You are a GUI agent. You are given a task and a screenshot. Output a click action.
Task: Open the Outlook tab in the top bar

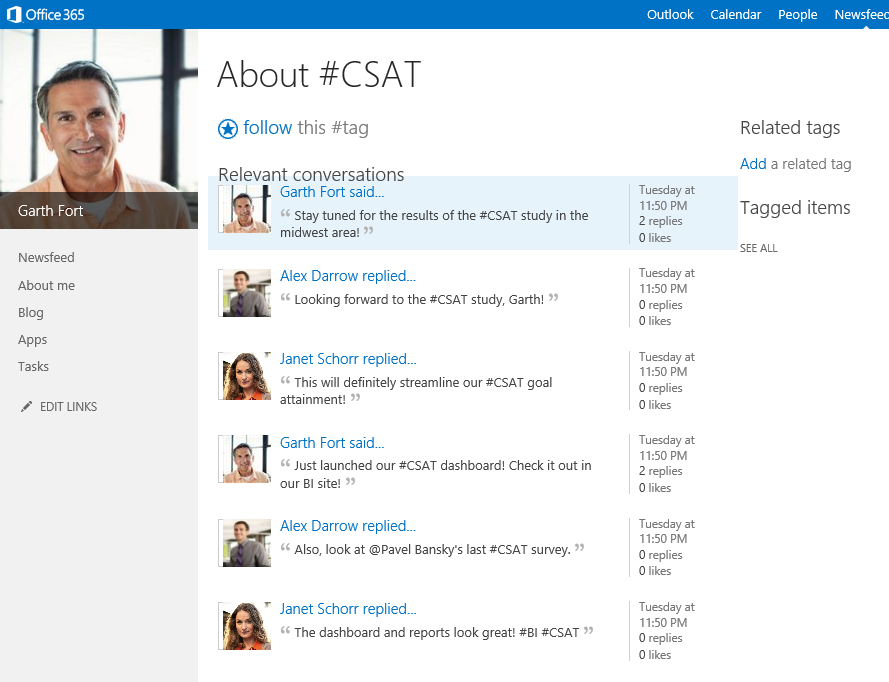pos(670,14)
